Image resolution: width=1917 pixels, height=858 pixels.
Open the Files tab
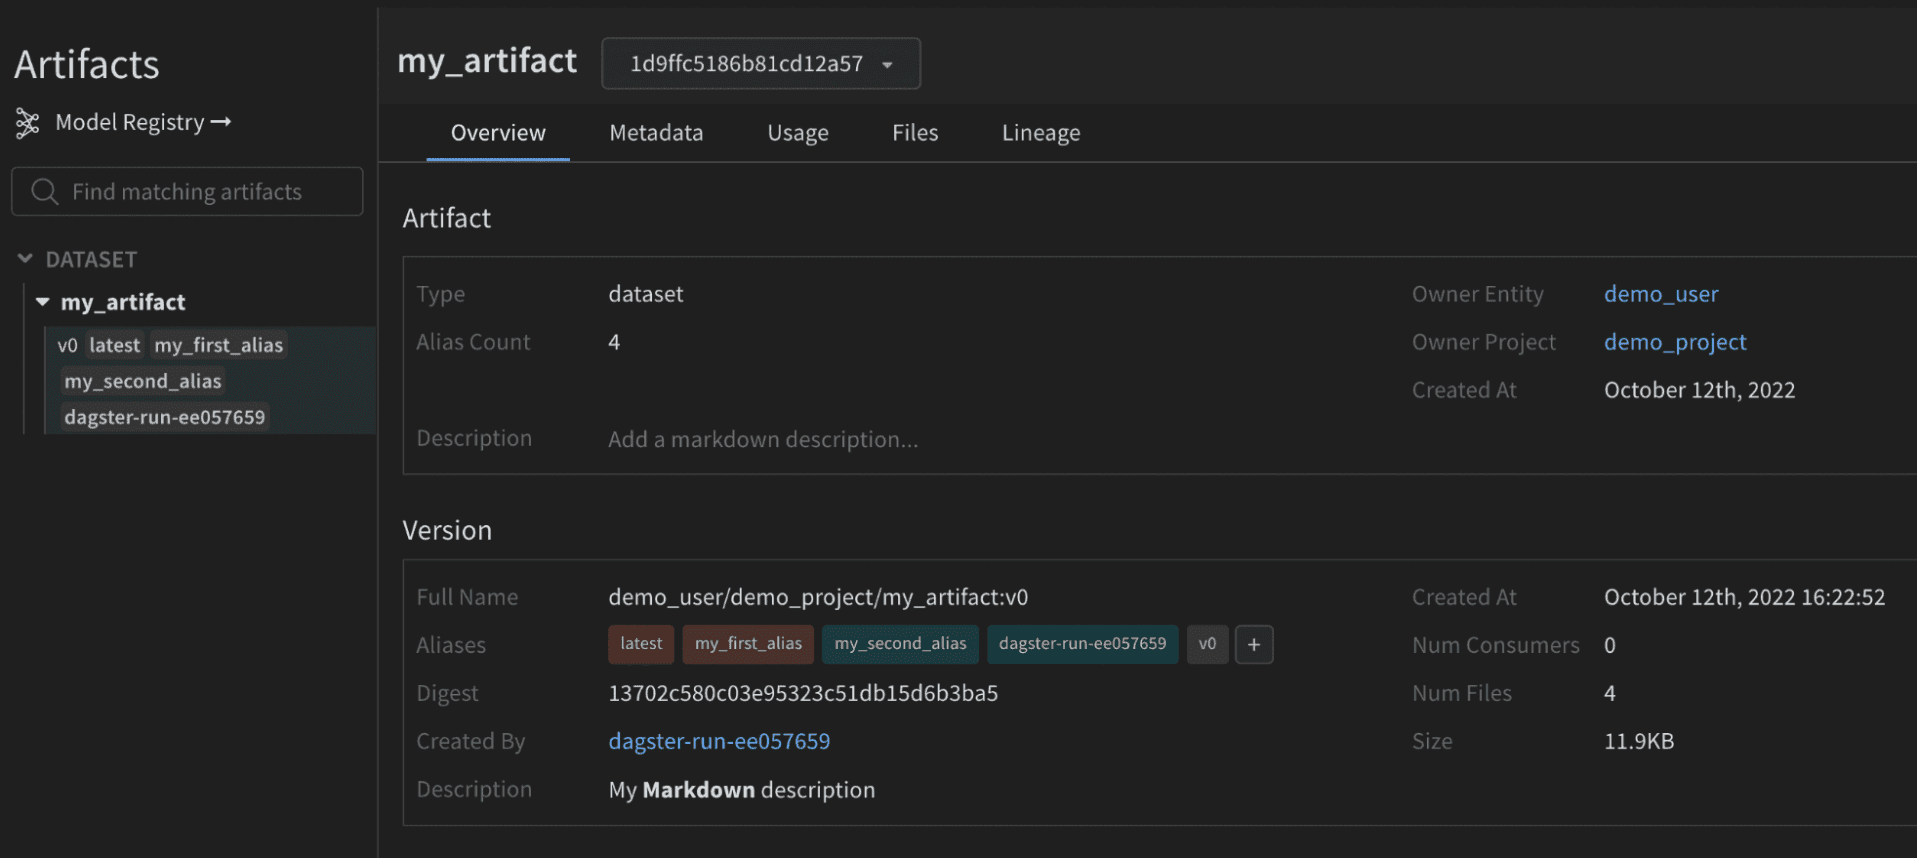[915, 132]
